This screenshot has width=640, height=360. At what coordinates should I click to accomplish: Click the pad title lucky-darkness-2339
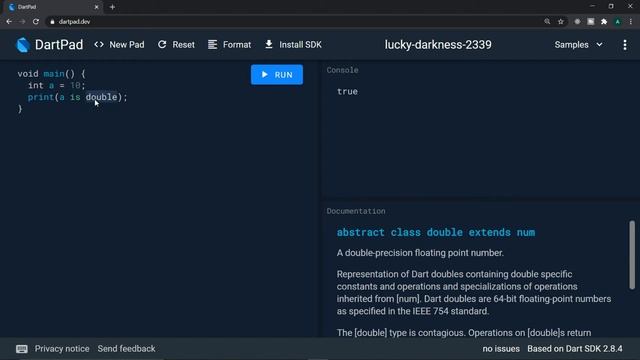(x=438, y=45)
